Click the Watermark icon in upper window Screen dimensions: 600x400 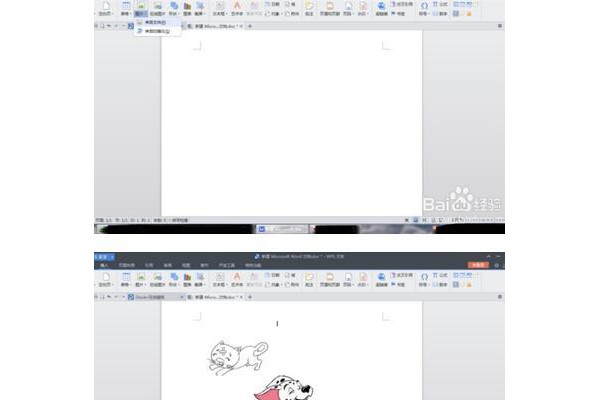pos(362,6)
